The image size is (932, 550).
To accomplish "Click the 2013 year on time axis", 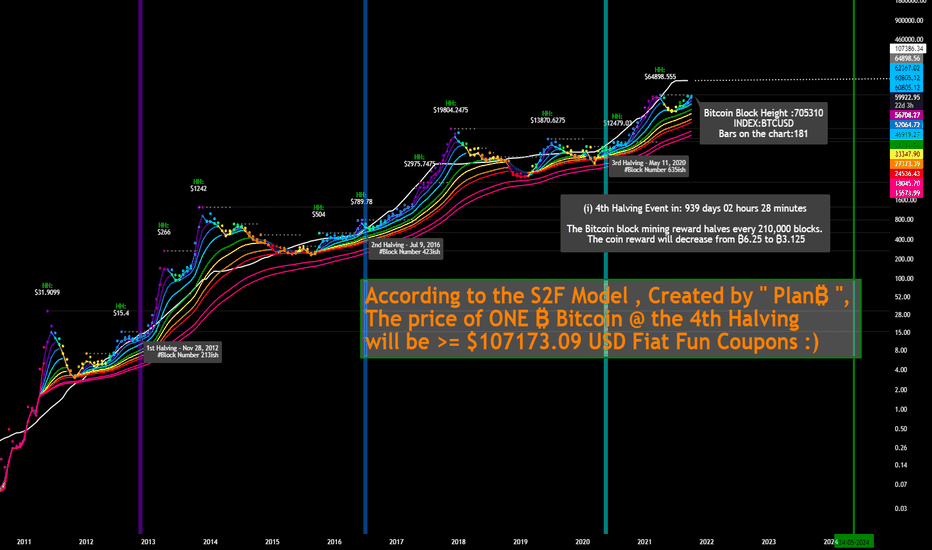I will [x=148, y=542].
